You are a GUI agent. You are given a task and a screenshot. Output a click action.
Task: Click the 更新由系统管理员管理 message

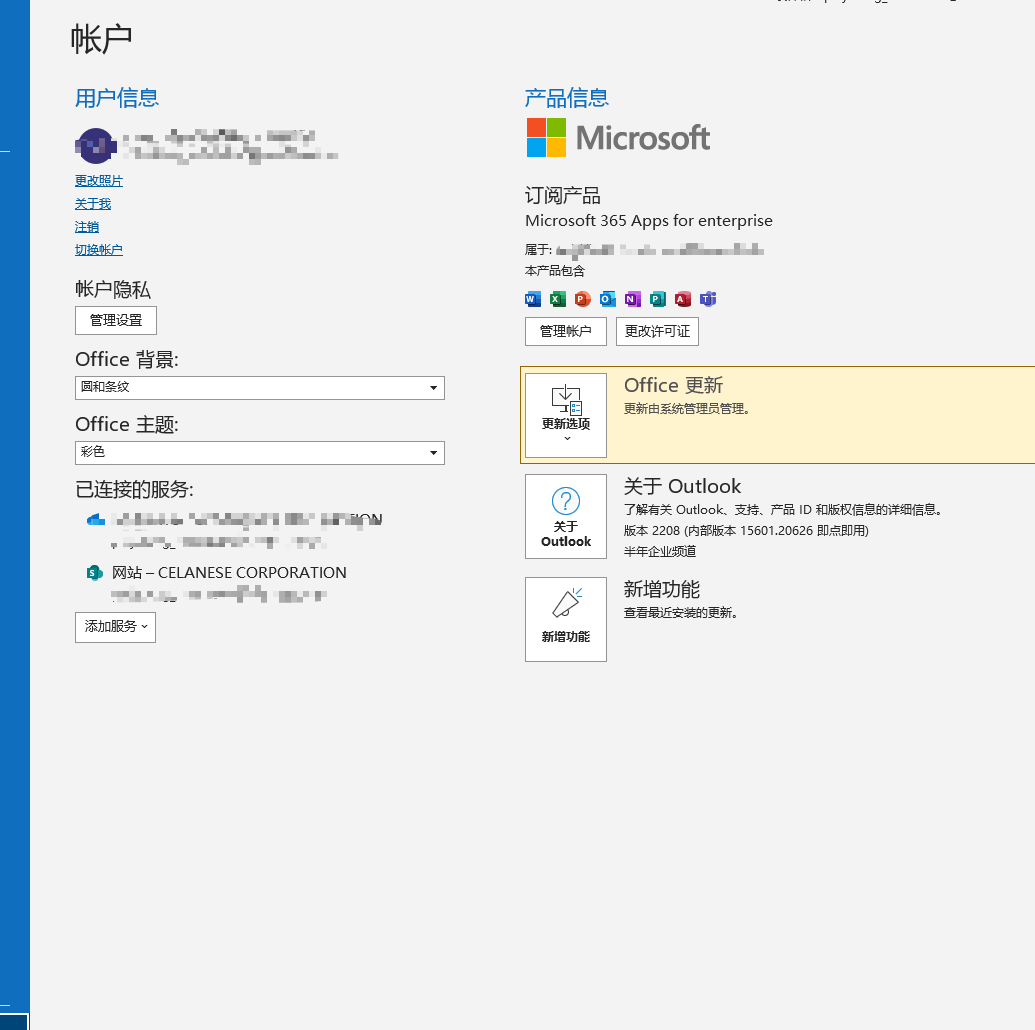[686, 409]
